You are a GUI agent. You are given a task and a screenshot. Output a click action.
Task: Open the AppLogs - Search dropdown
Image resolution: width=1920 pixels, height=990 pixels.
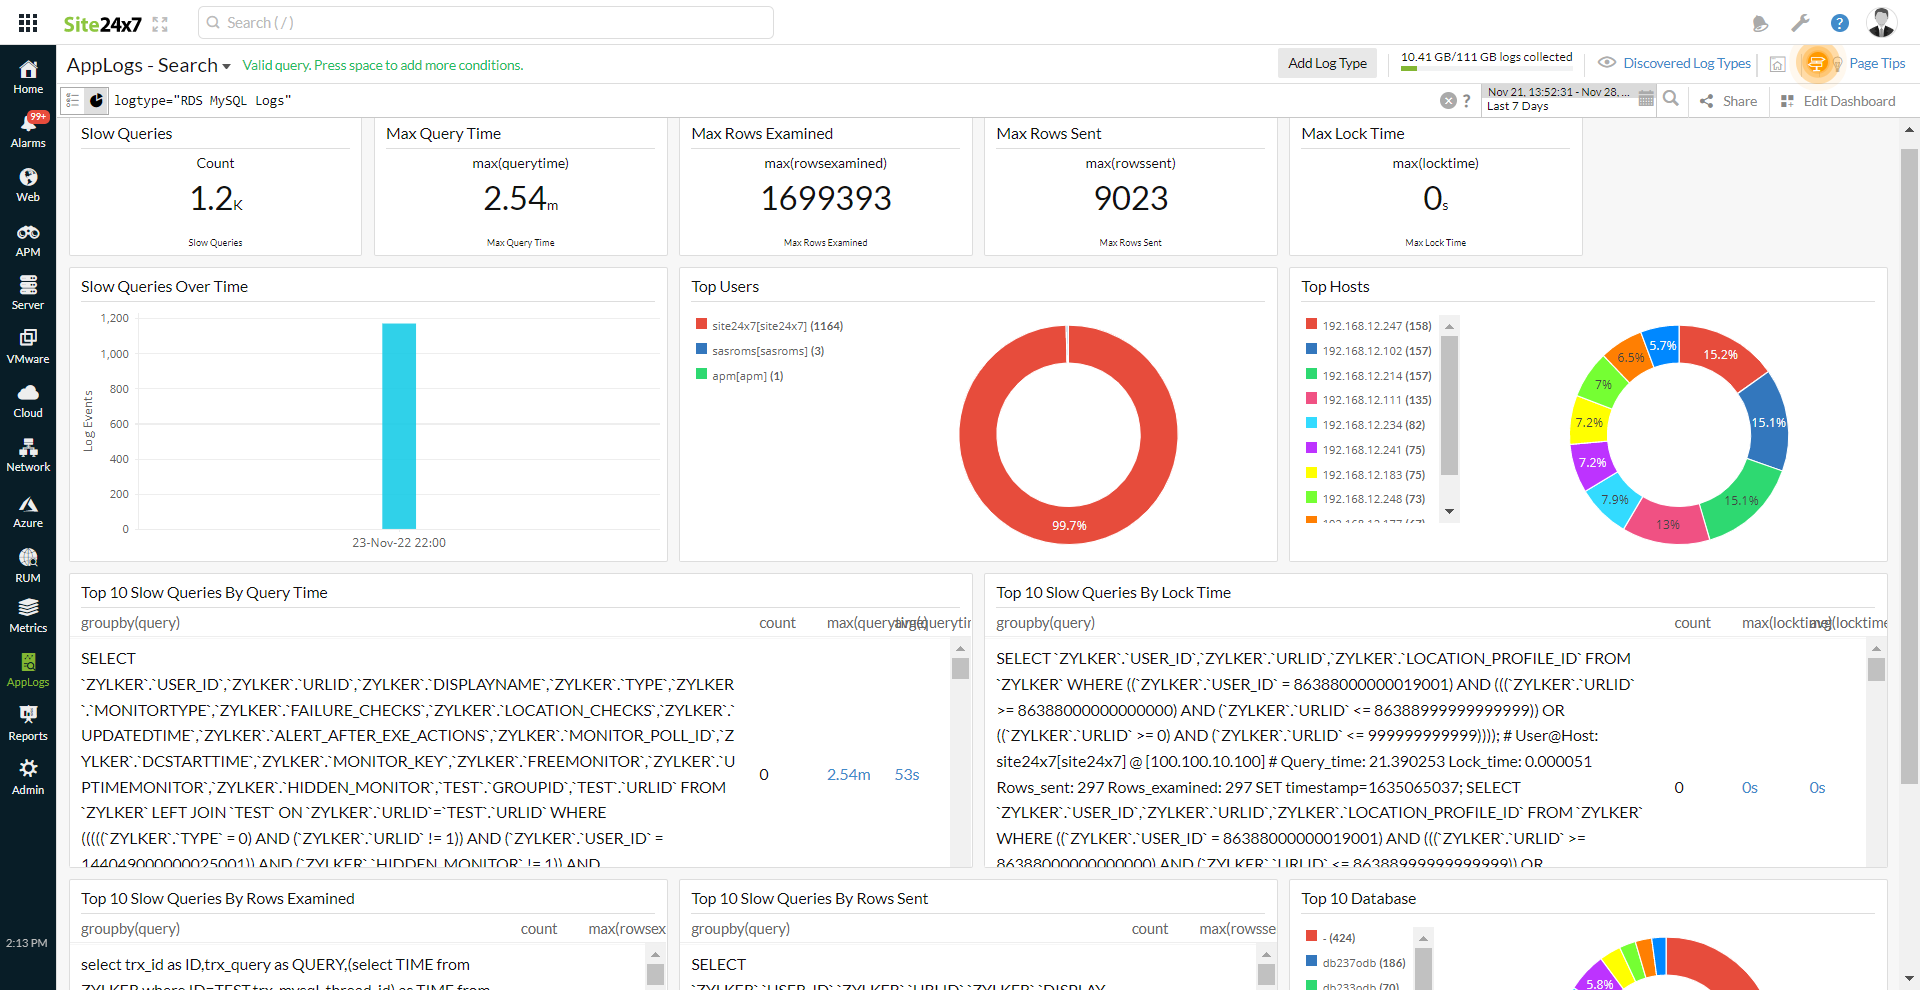click(x=227, y=65)
